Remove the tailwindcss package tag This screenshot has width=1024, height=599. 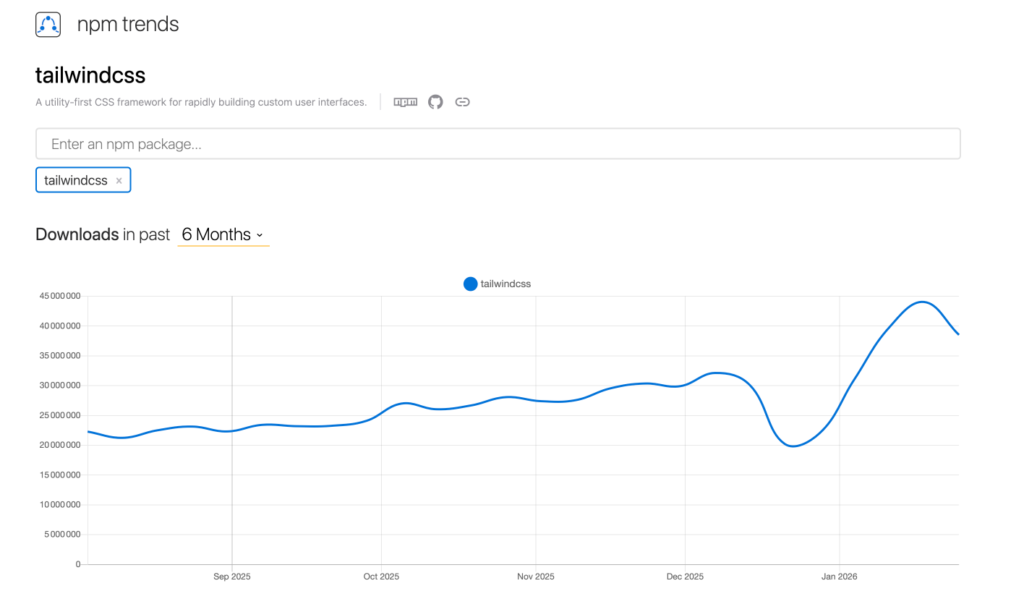click(119, 181)
